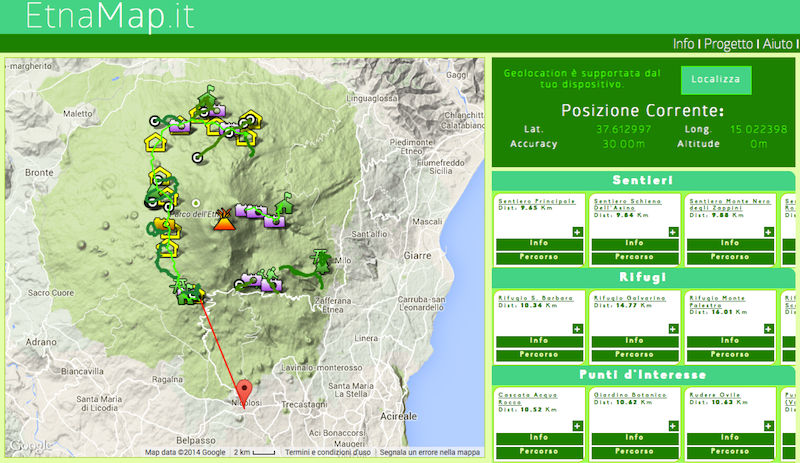Show Percorso for Giardino Botanico
Screen dimensions: 800x463
tap(635, 451)
